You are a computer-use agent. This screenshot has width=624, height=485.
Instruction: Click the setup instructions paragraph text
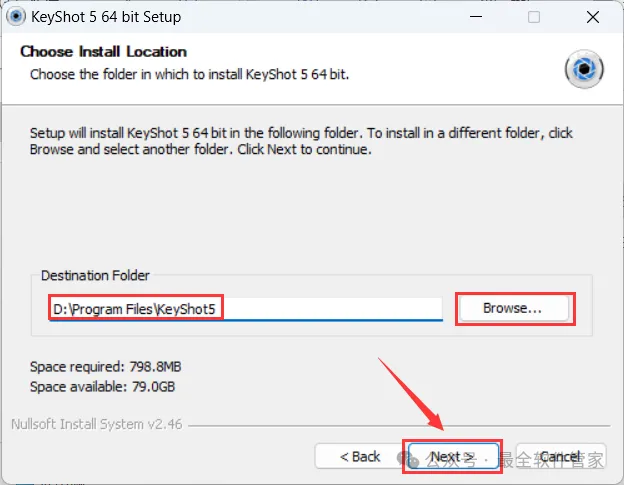pyautogui.click(x=301, y=141)
